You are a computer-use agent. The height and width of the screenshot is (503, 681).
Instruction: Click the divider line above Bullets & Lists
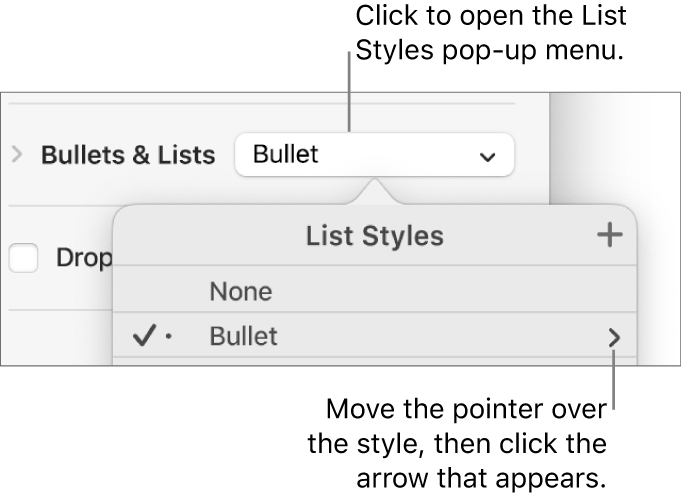[x=260, y=103]
